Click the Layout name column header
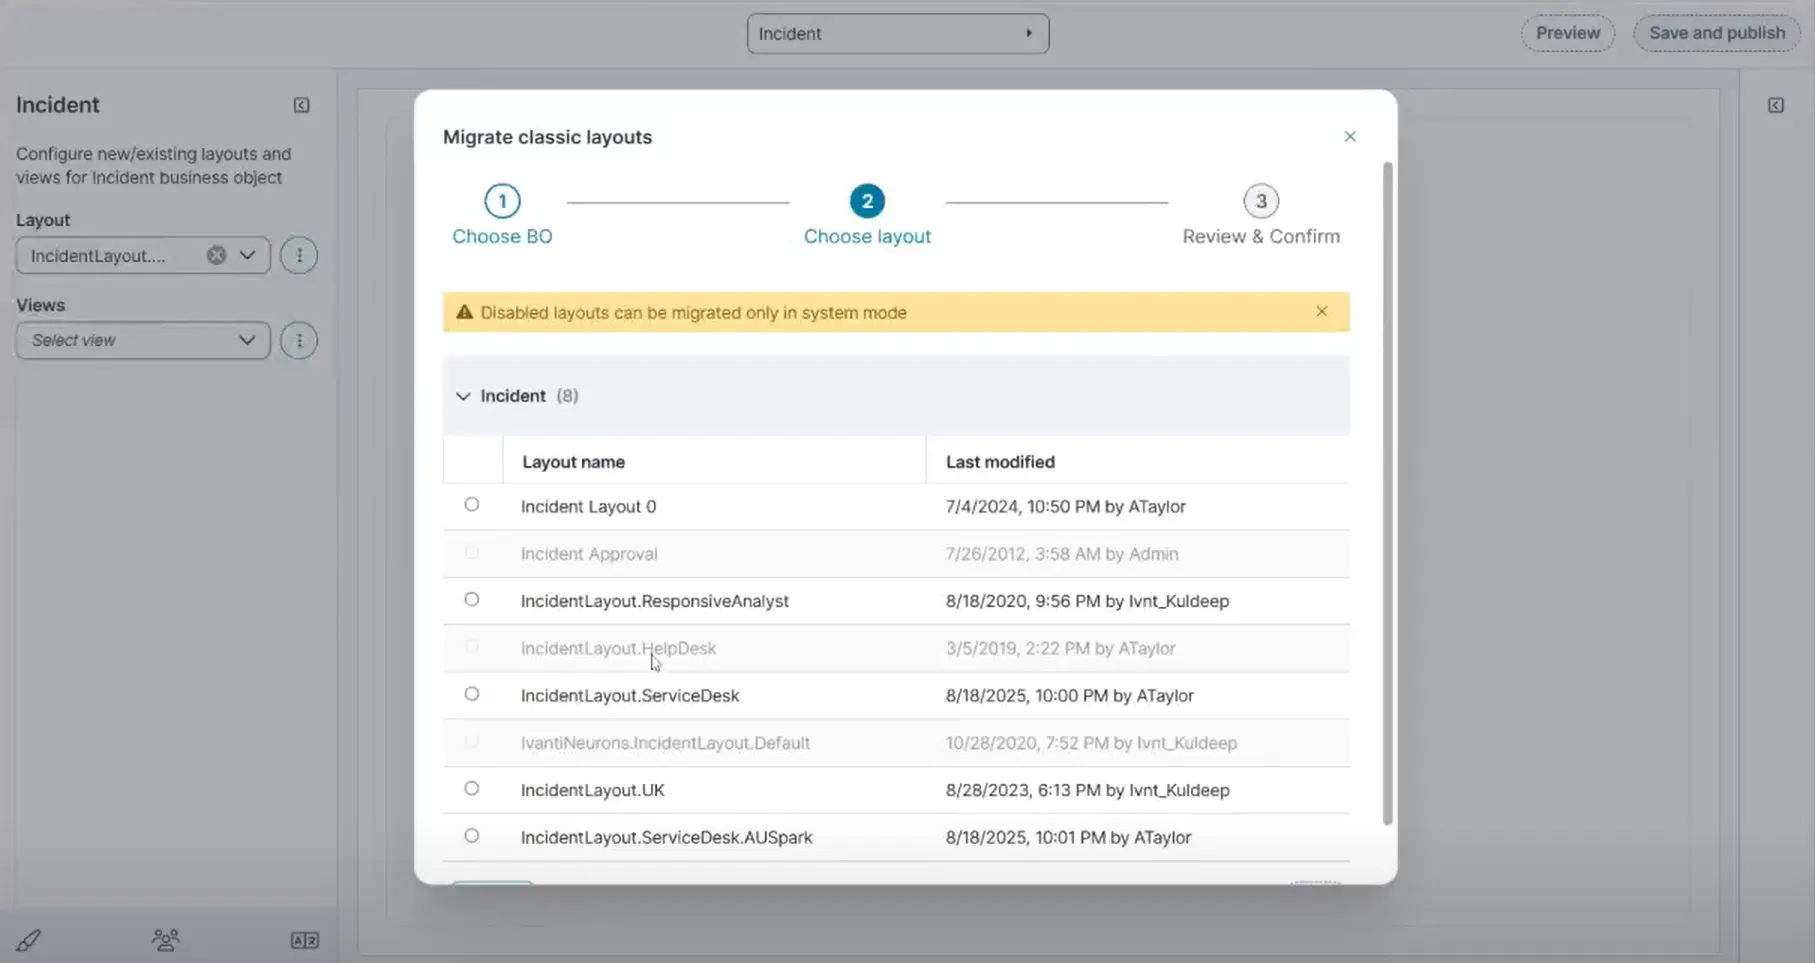The width and height of the screenshot is (1815, 963). coord(573,462)
